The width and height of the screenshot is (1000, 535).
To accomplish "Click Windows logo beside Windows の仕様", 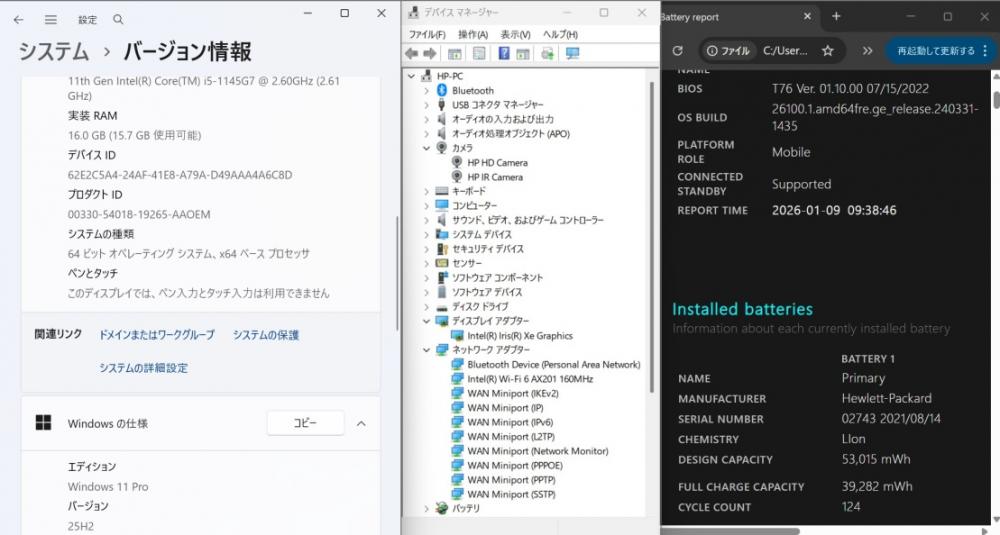I will coord(43,423).
